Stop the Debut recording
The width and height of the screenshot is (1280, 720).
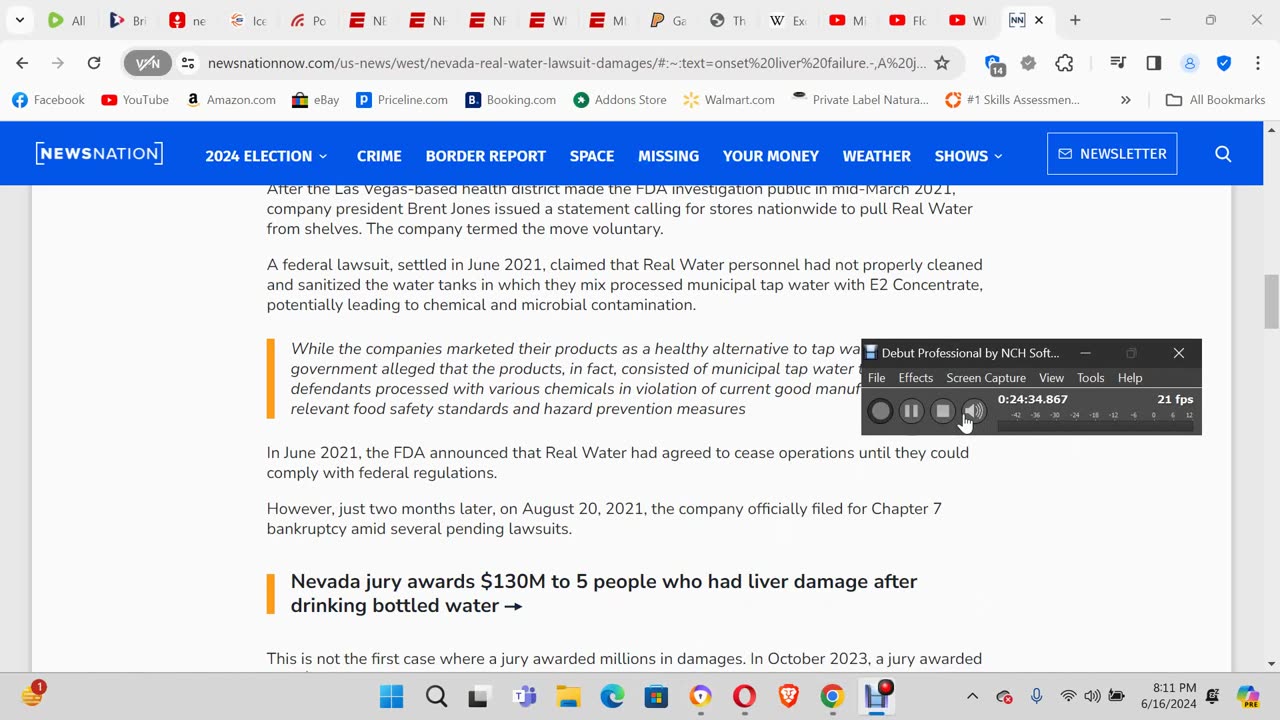pos(943,411)
